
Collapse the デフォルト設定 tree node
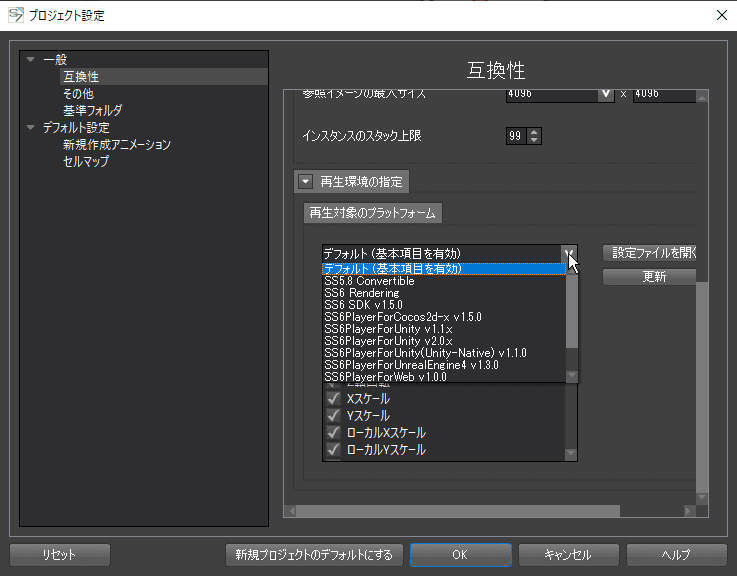point(31,127)
